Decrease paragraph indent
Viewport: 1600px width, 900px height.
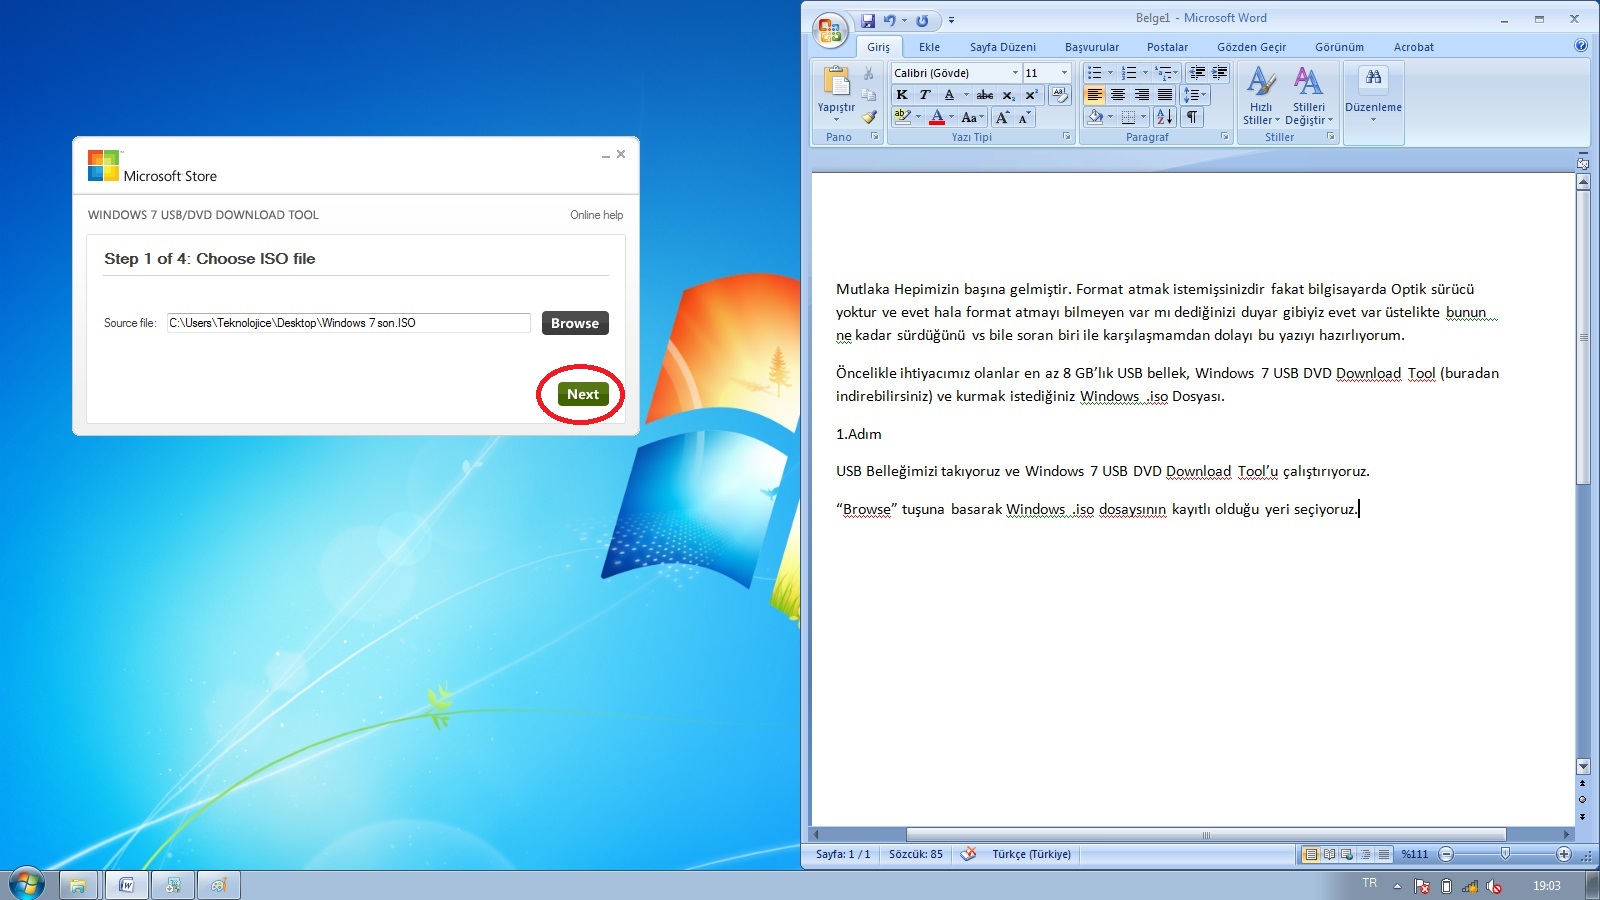point(1197,73)
